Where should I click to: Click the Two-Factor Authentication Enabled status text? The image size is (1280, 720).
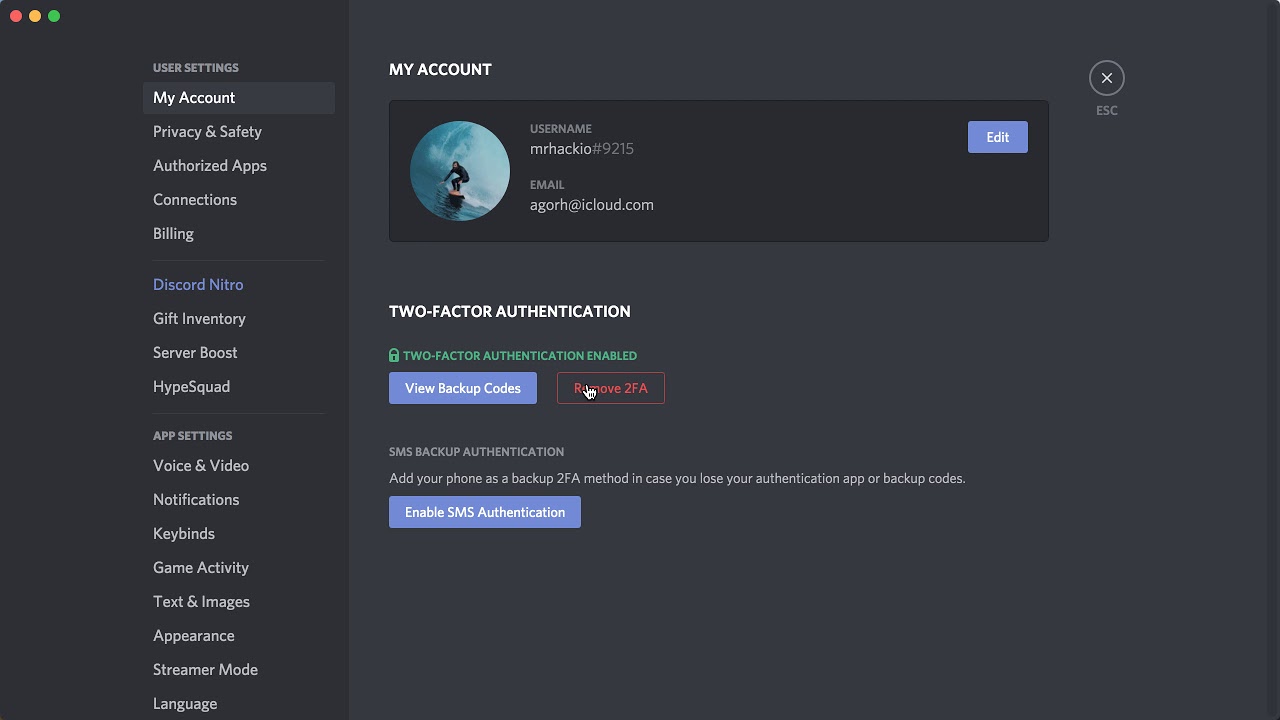coord(520,356)
